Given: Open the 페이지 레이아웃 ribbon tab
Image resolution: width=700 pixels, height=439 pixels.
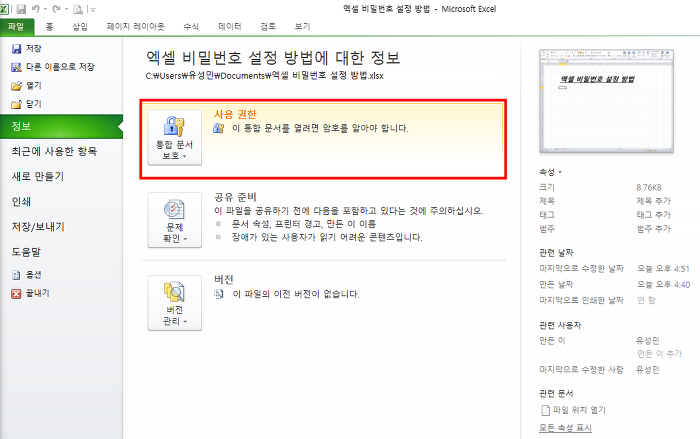Looking at the screenshot, I should 136,26.
